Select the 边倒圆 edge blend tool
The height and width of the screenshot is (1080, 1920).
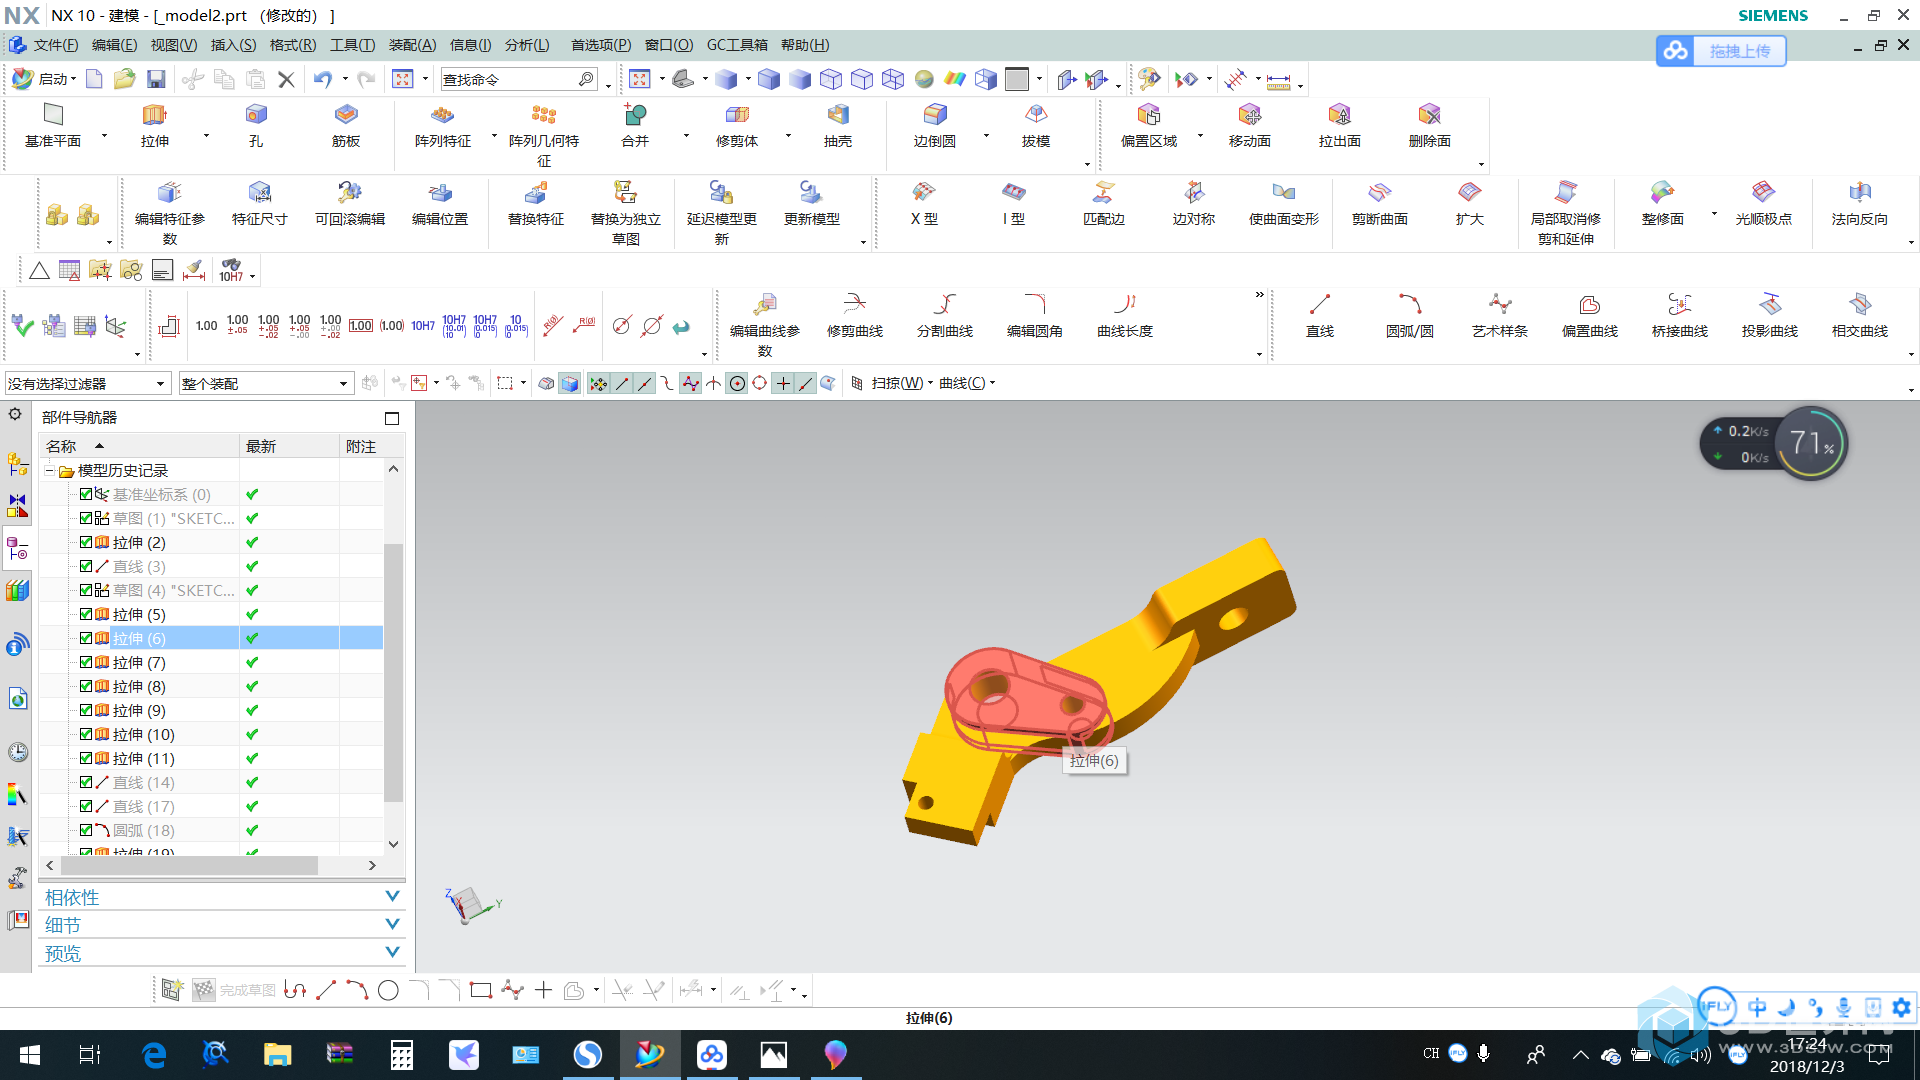tap(935, 115)
